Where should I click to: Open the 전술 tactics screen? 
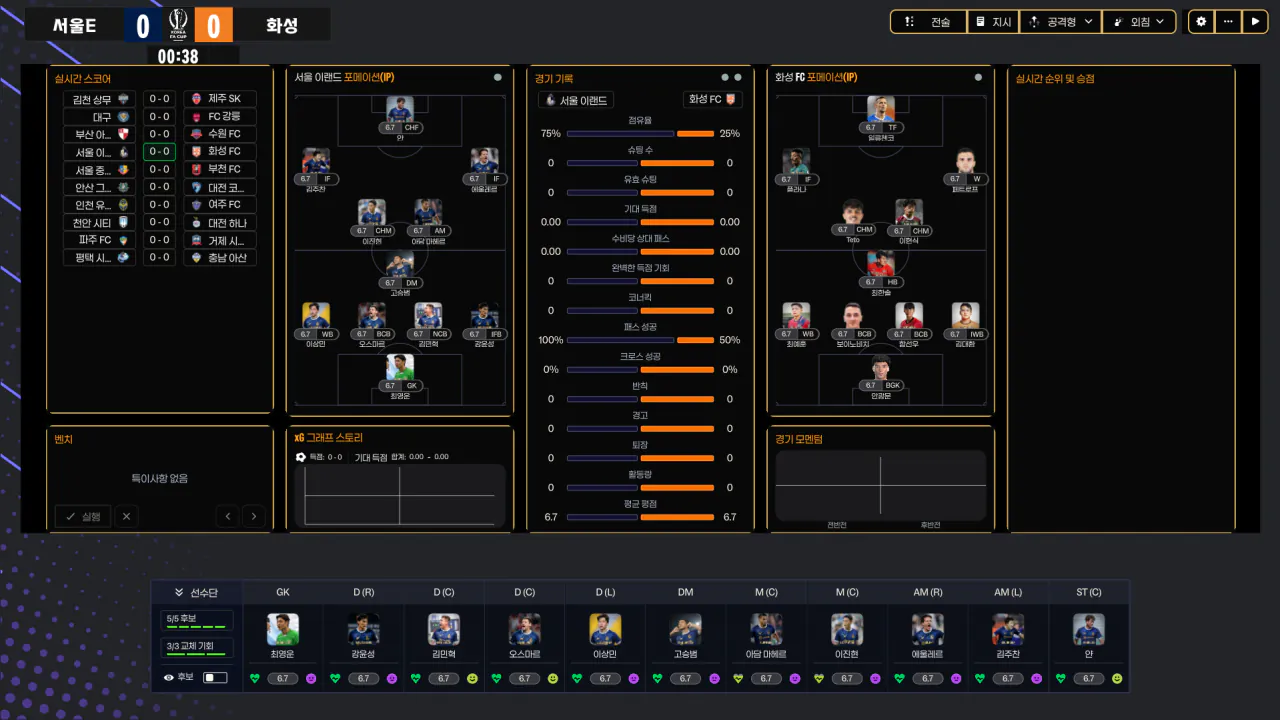coord(928,21)
